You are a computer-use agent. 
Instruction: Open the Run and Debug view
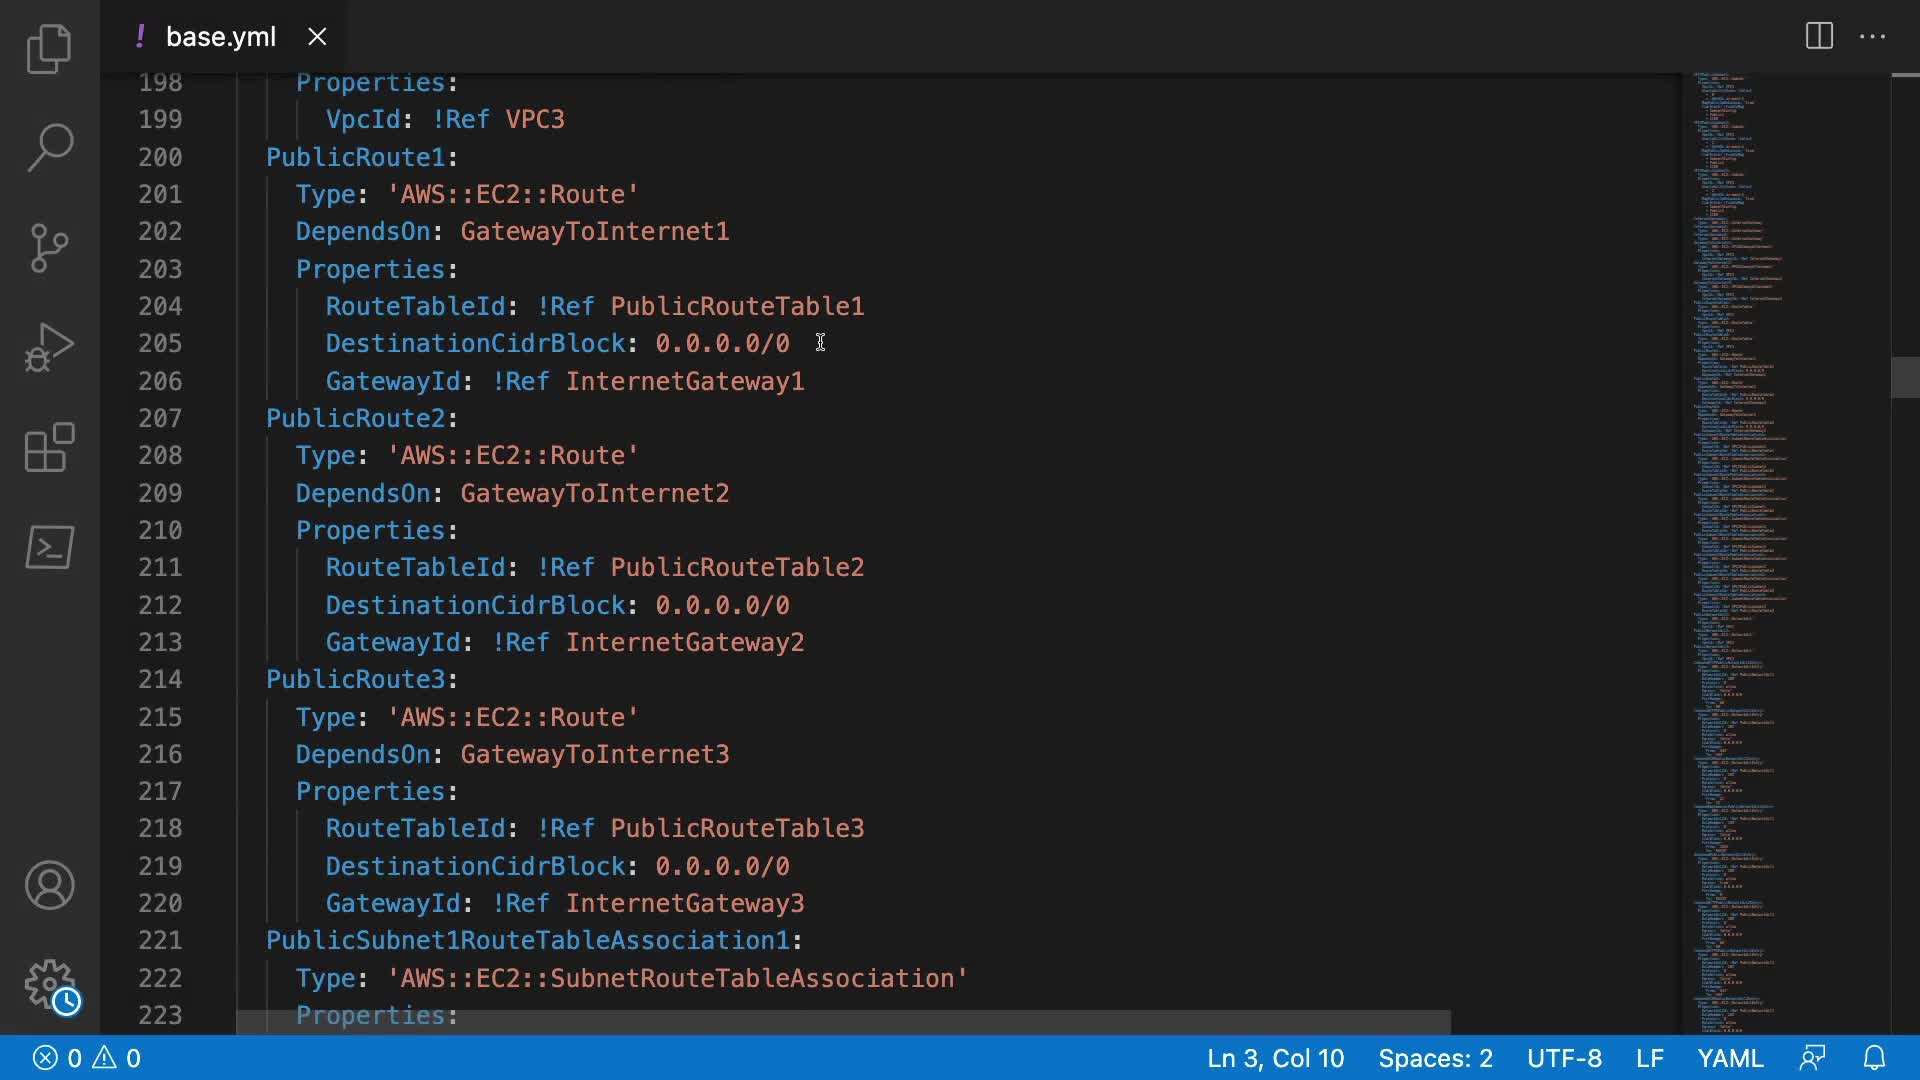[49, 347]
